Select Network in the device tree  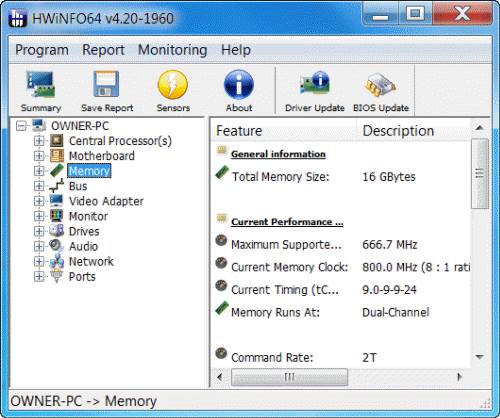pyautogui.click(x=91, y=261)
